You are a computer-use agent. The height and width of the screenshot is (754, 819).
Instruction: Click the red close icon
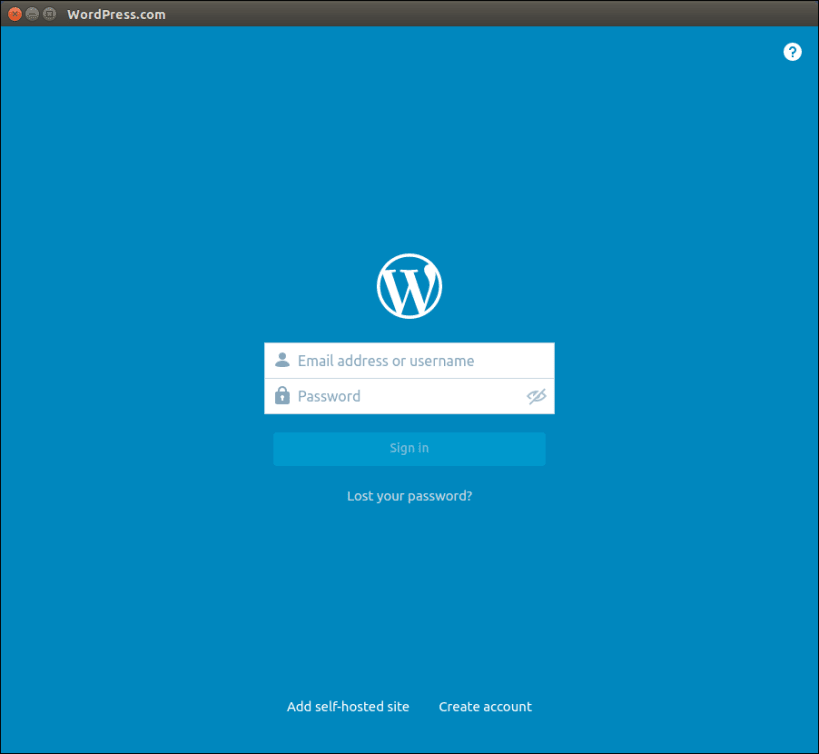[x=14, y=14]
